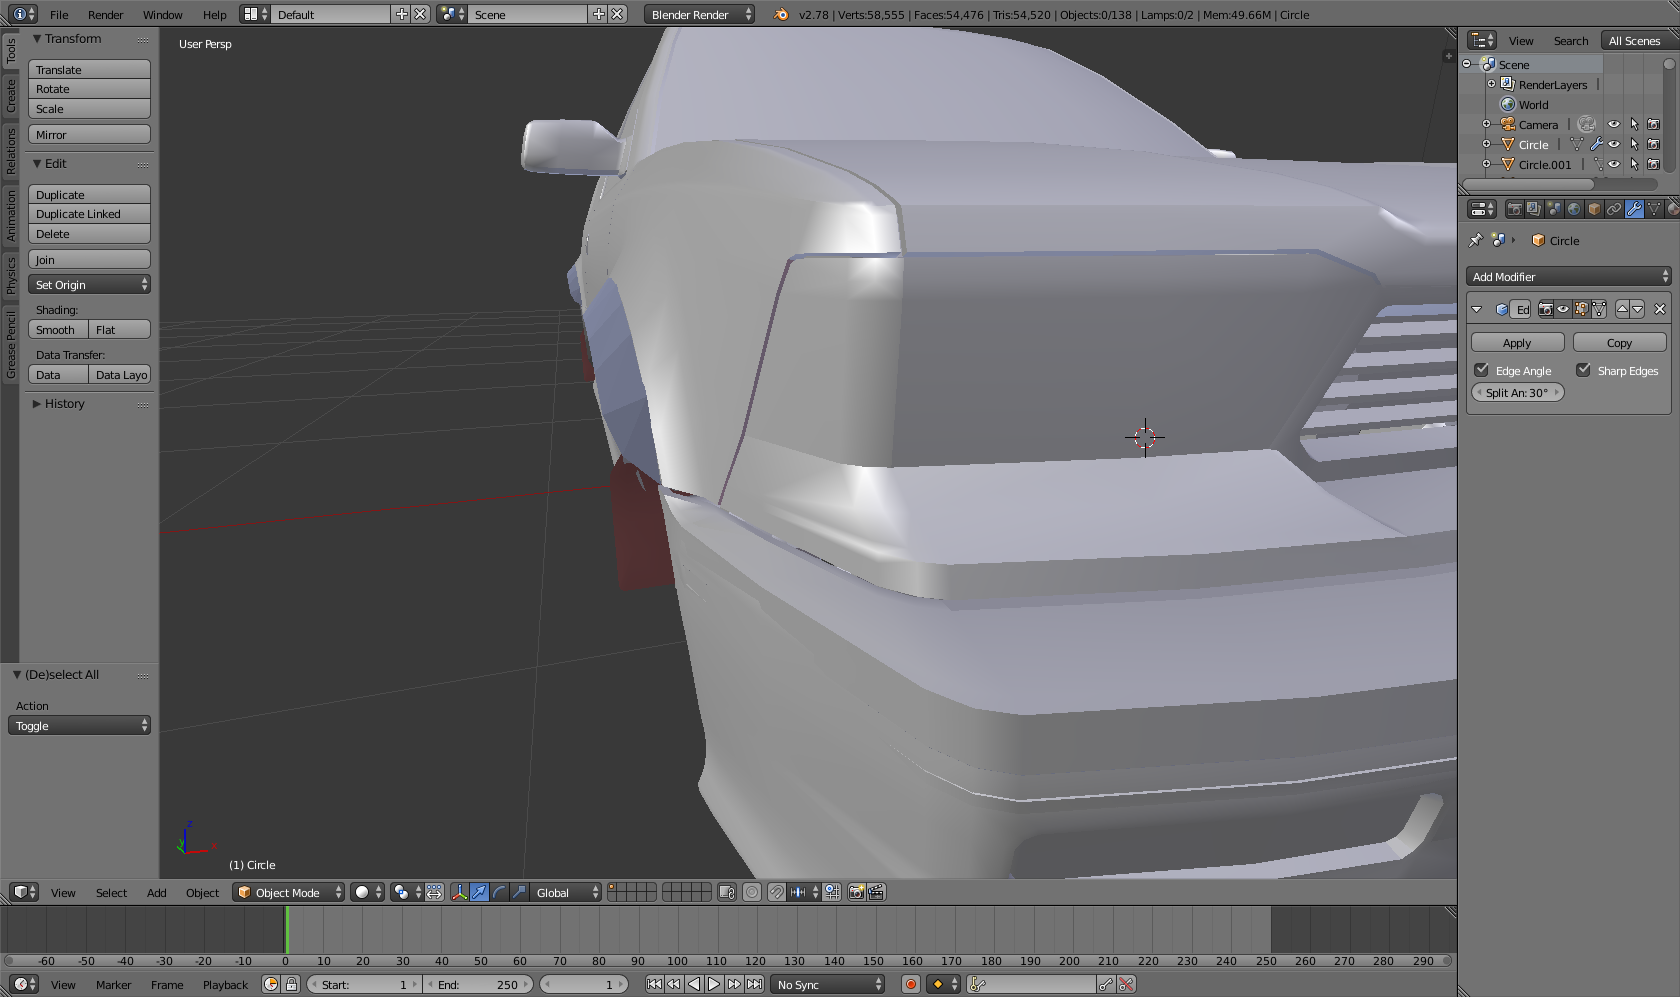Expand the History panel
1680x997 pixels.
pos(64,404)
